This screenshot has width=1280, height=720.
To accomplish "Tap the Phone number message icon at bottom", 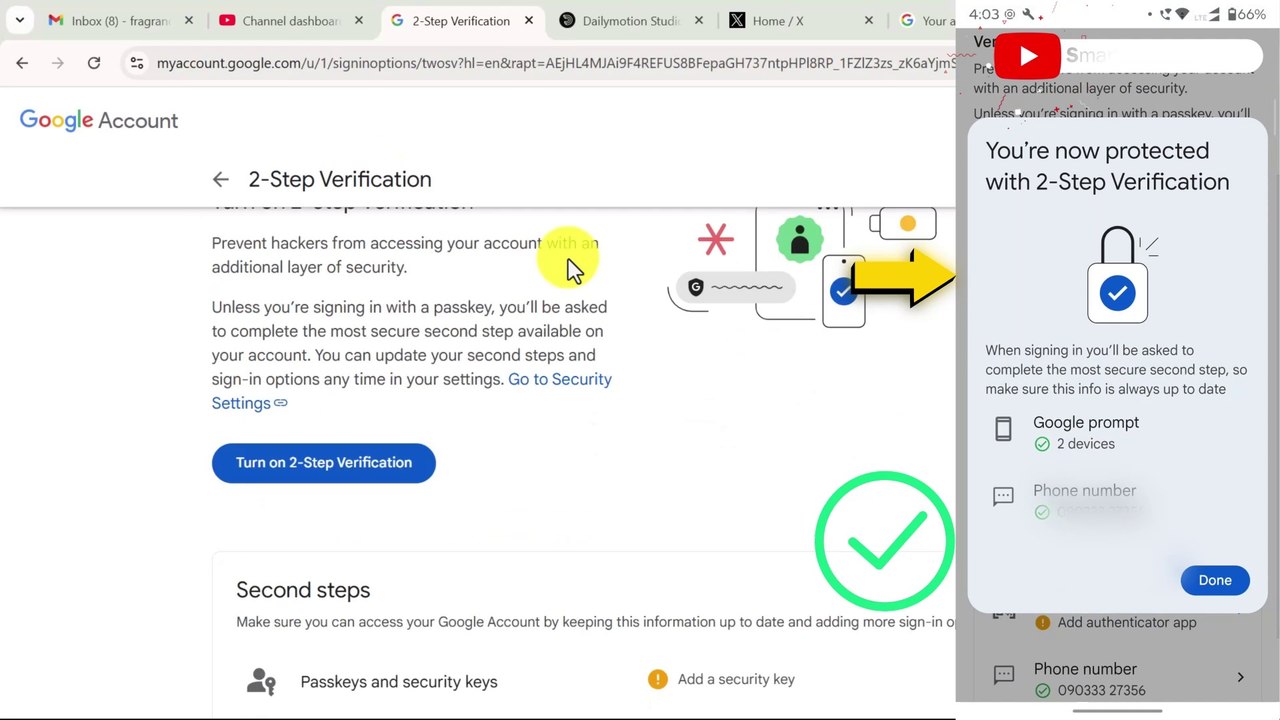I will [1003, 675].
